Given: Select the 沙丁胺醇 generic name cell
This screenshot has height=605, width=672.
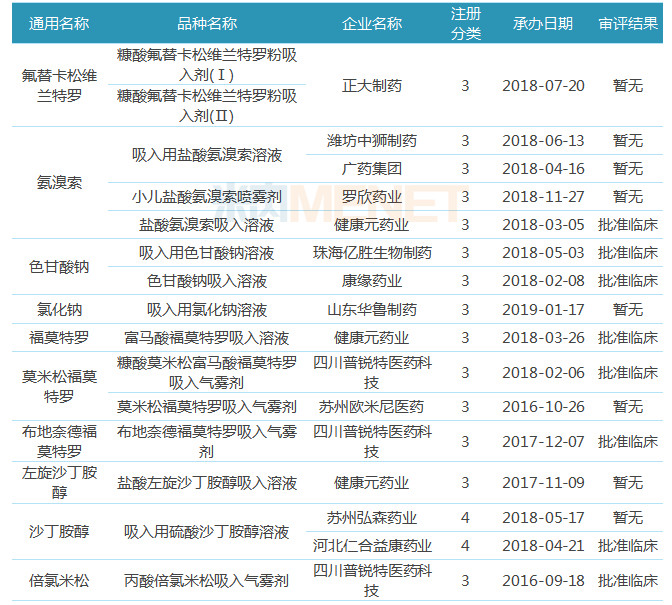Looking at the screenshot, I should point(59,532).
